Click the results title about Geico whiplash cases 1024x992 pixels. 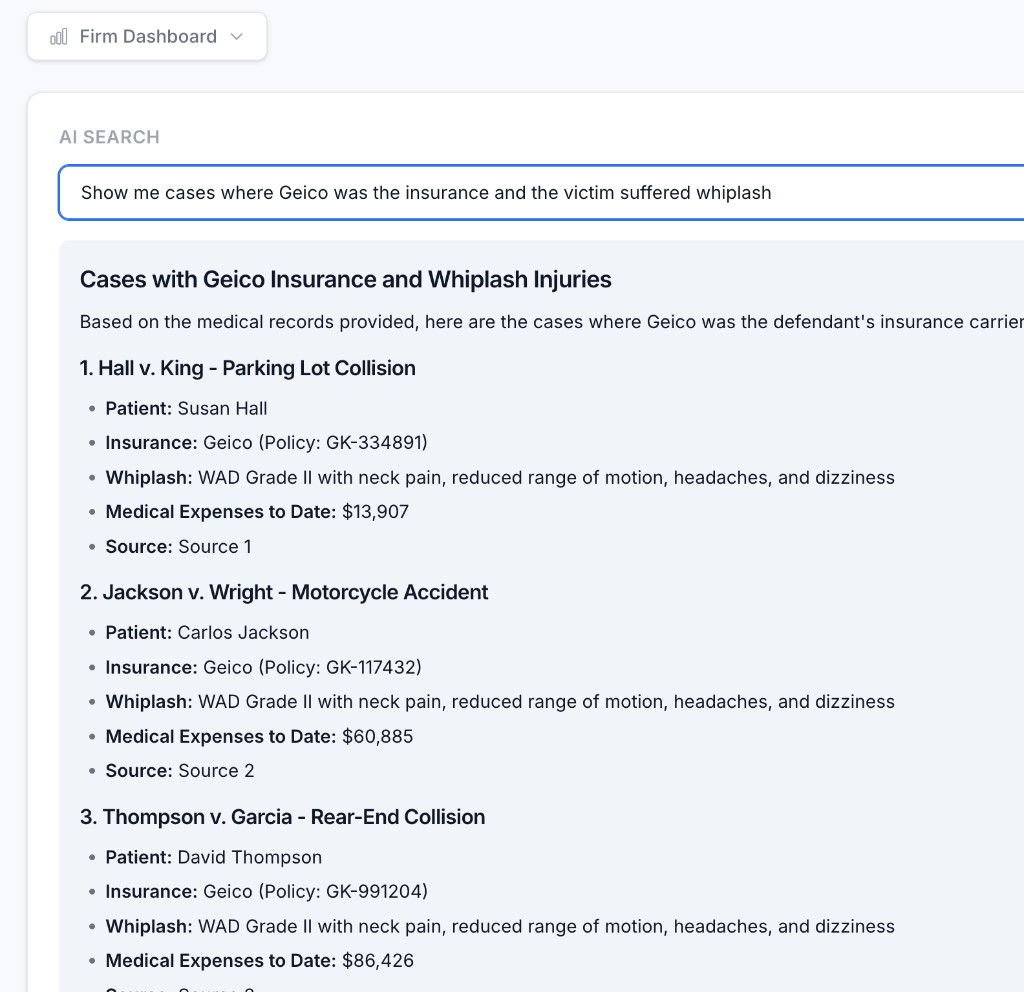click(x=346, y=280)
